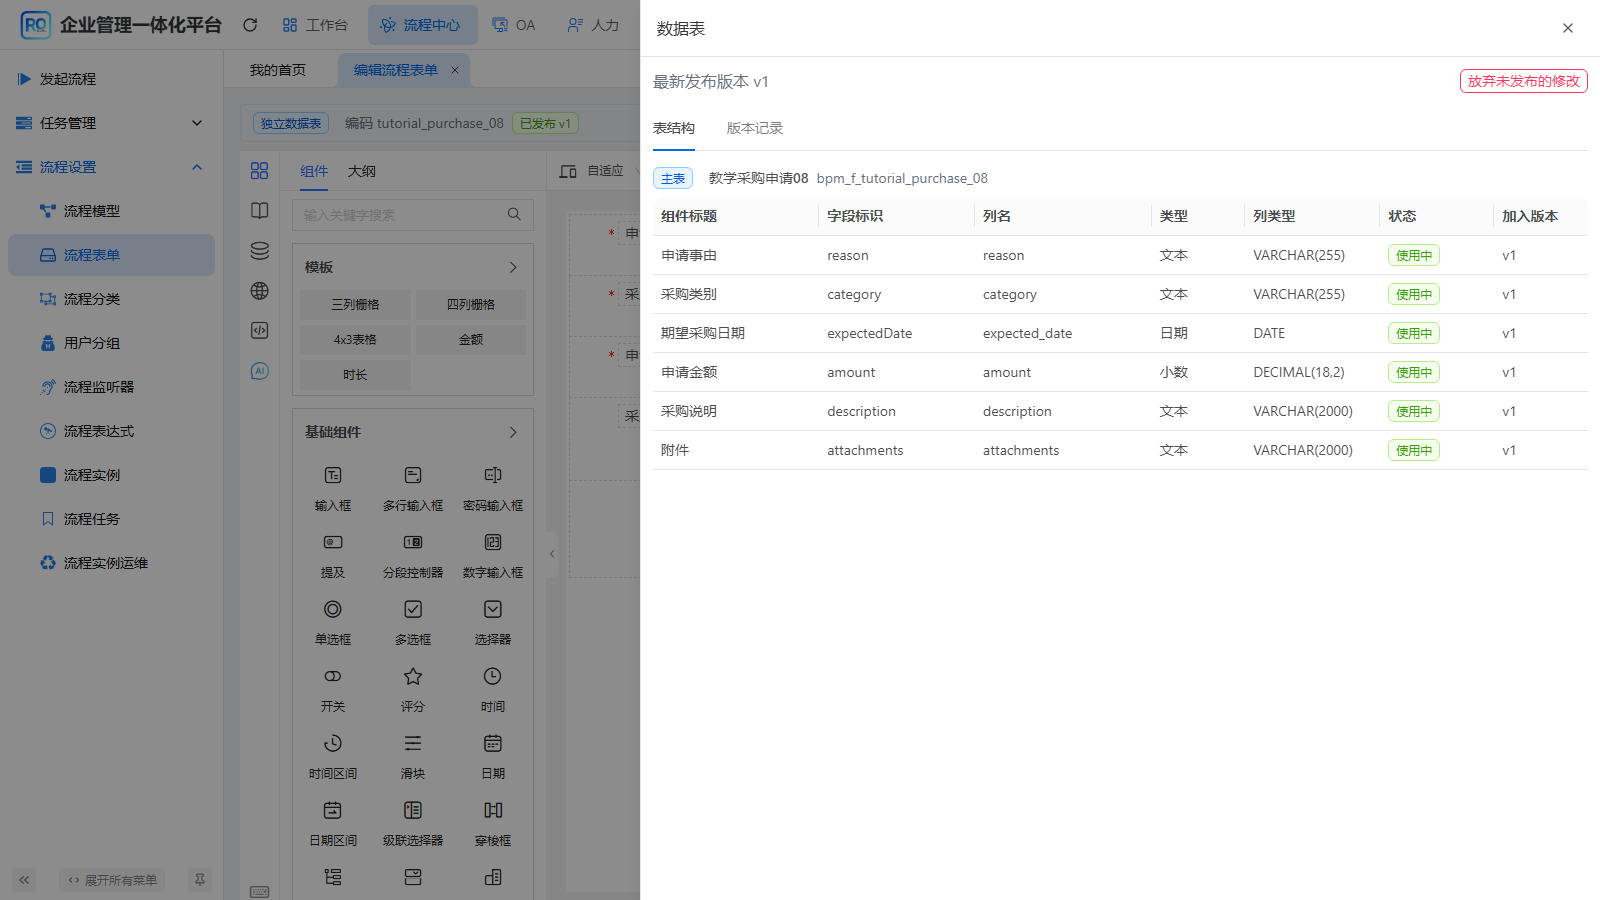The width and height of the screenshot is (1600, 900).
Task: Select the 日期 calendar component icon
Action: click(x=493, y=743)
